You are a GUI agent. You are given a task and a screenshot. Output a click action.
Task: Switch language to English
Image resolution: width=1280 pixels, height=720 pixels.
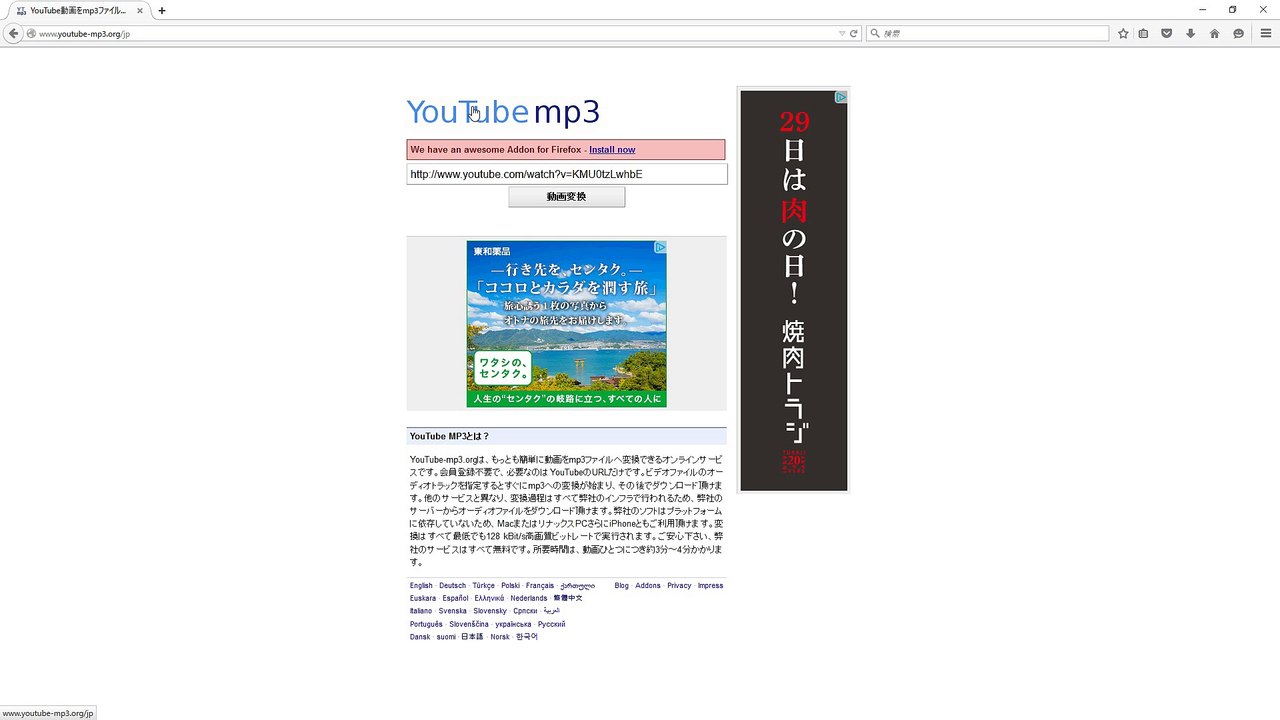tap(421, 586)
